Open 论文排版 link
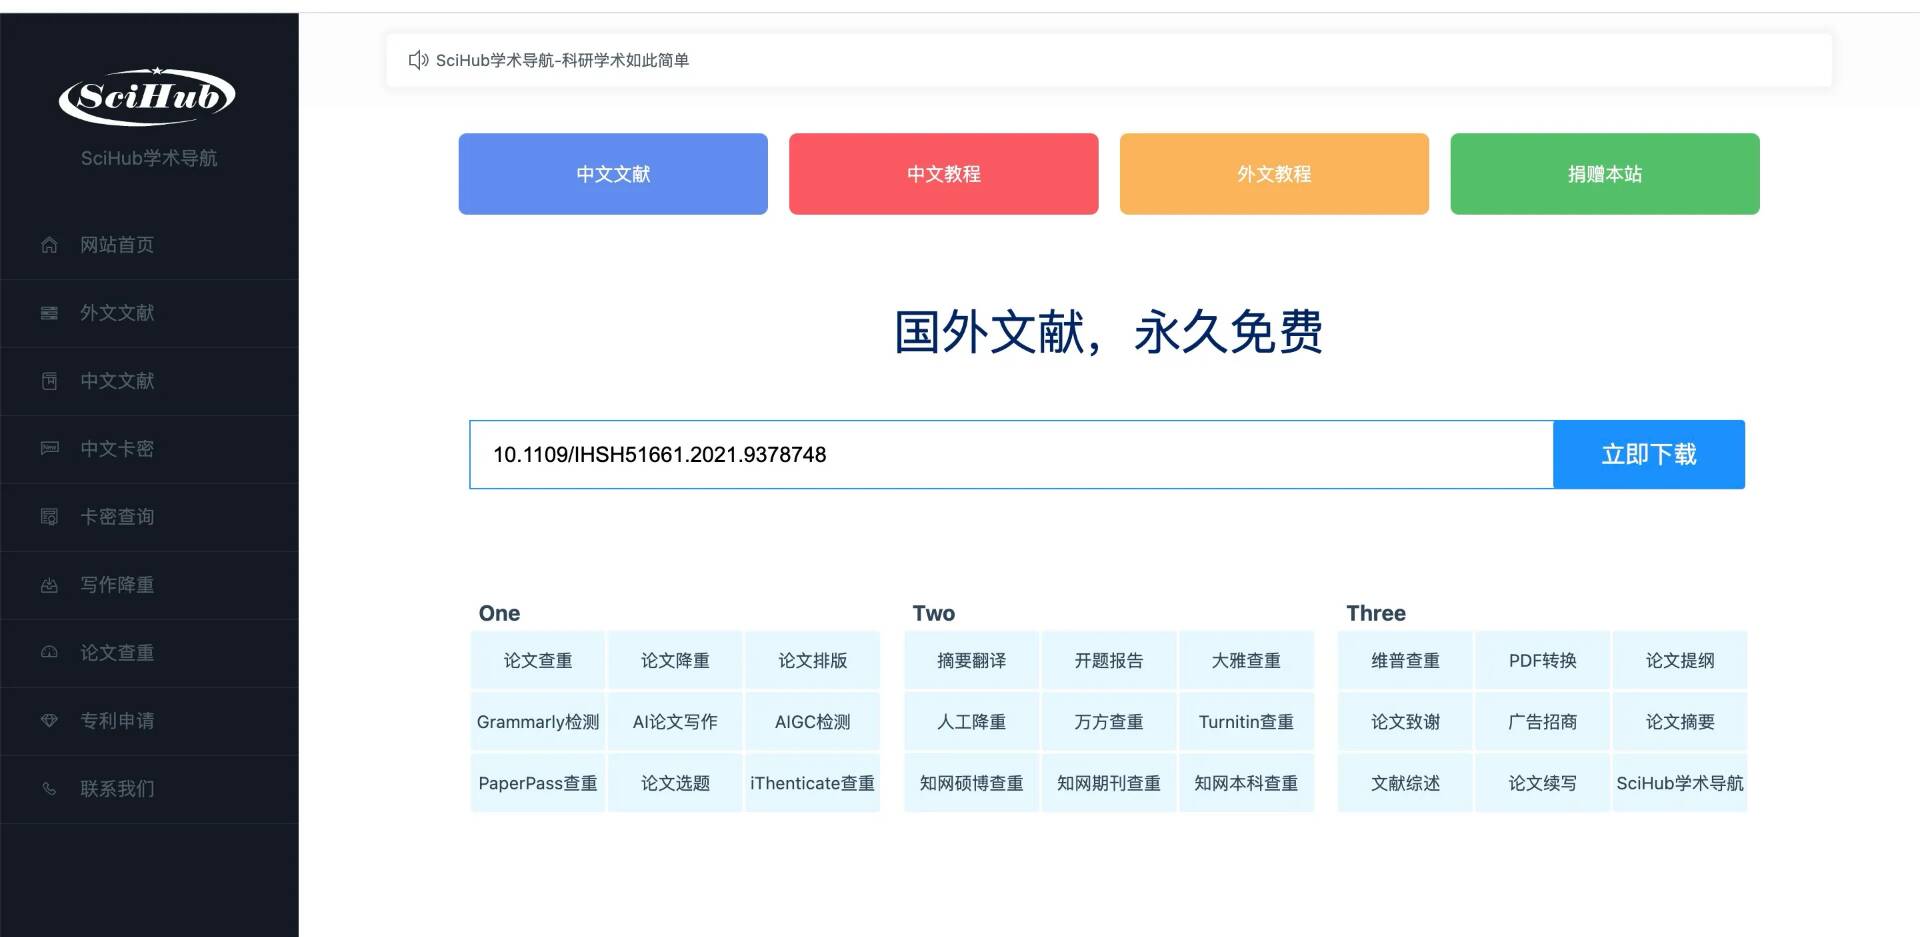The height and width of the screenshot is (937, 1920). point(813,661)
